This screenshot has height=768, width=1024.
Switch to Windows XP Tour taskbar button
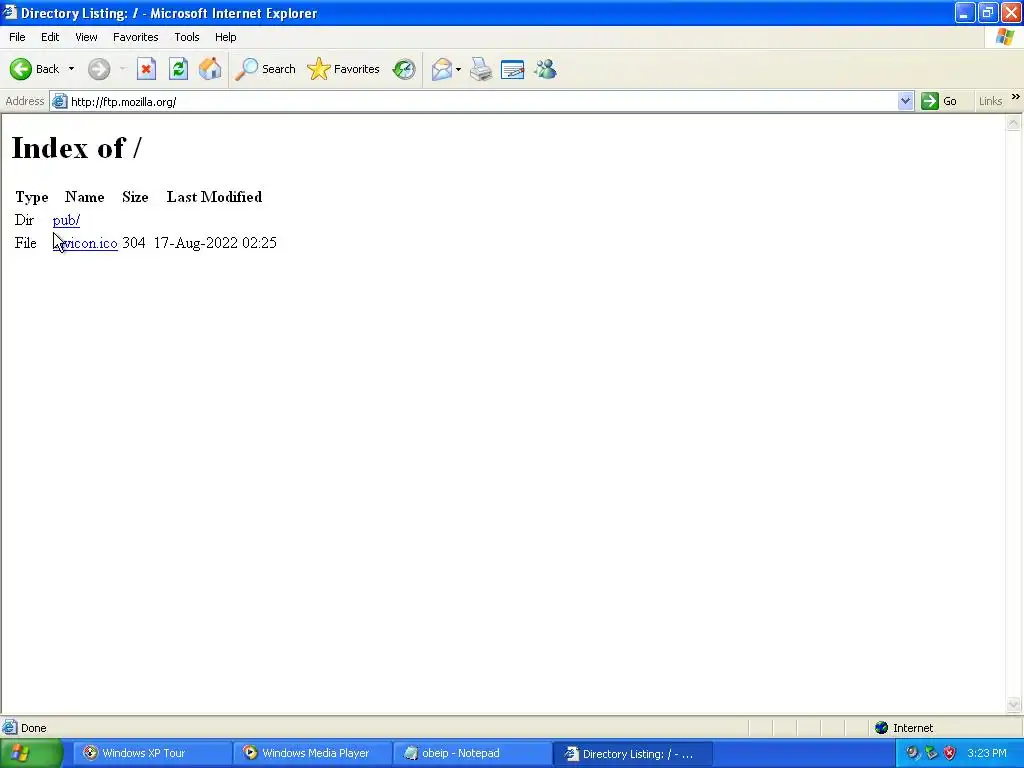coord(151,753)
